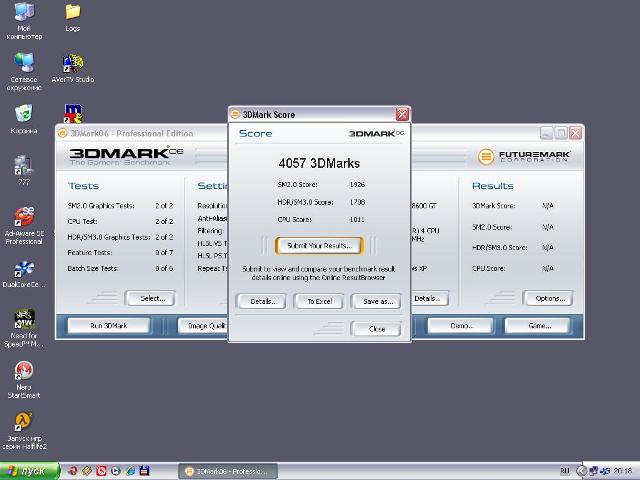The image size is (640, 480).
Task: Open the Network Neighborhood desktop icon
Action: point(24,72)
